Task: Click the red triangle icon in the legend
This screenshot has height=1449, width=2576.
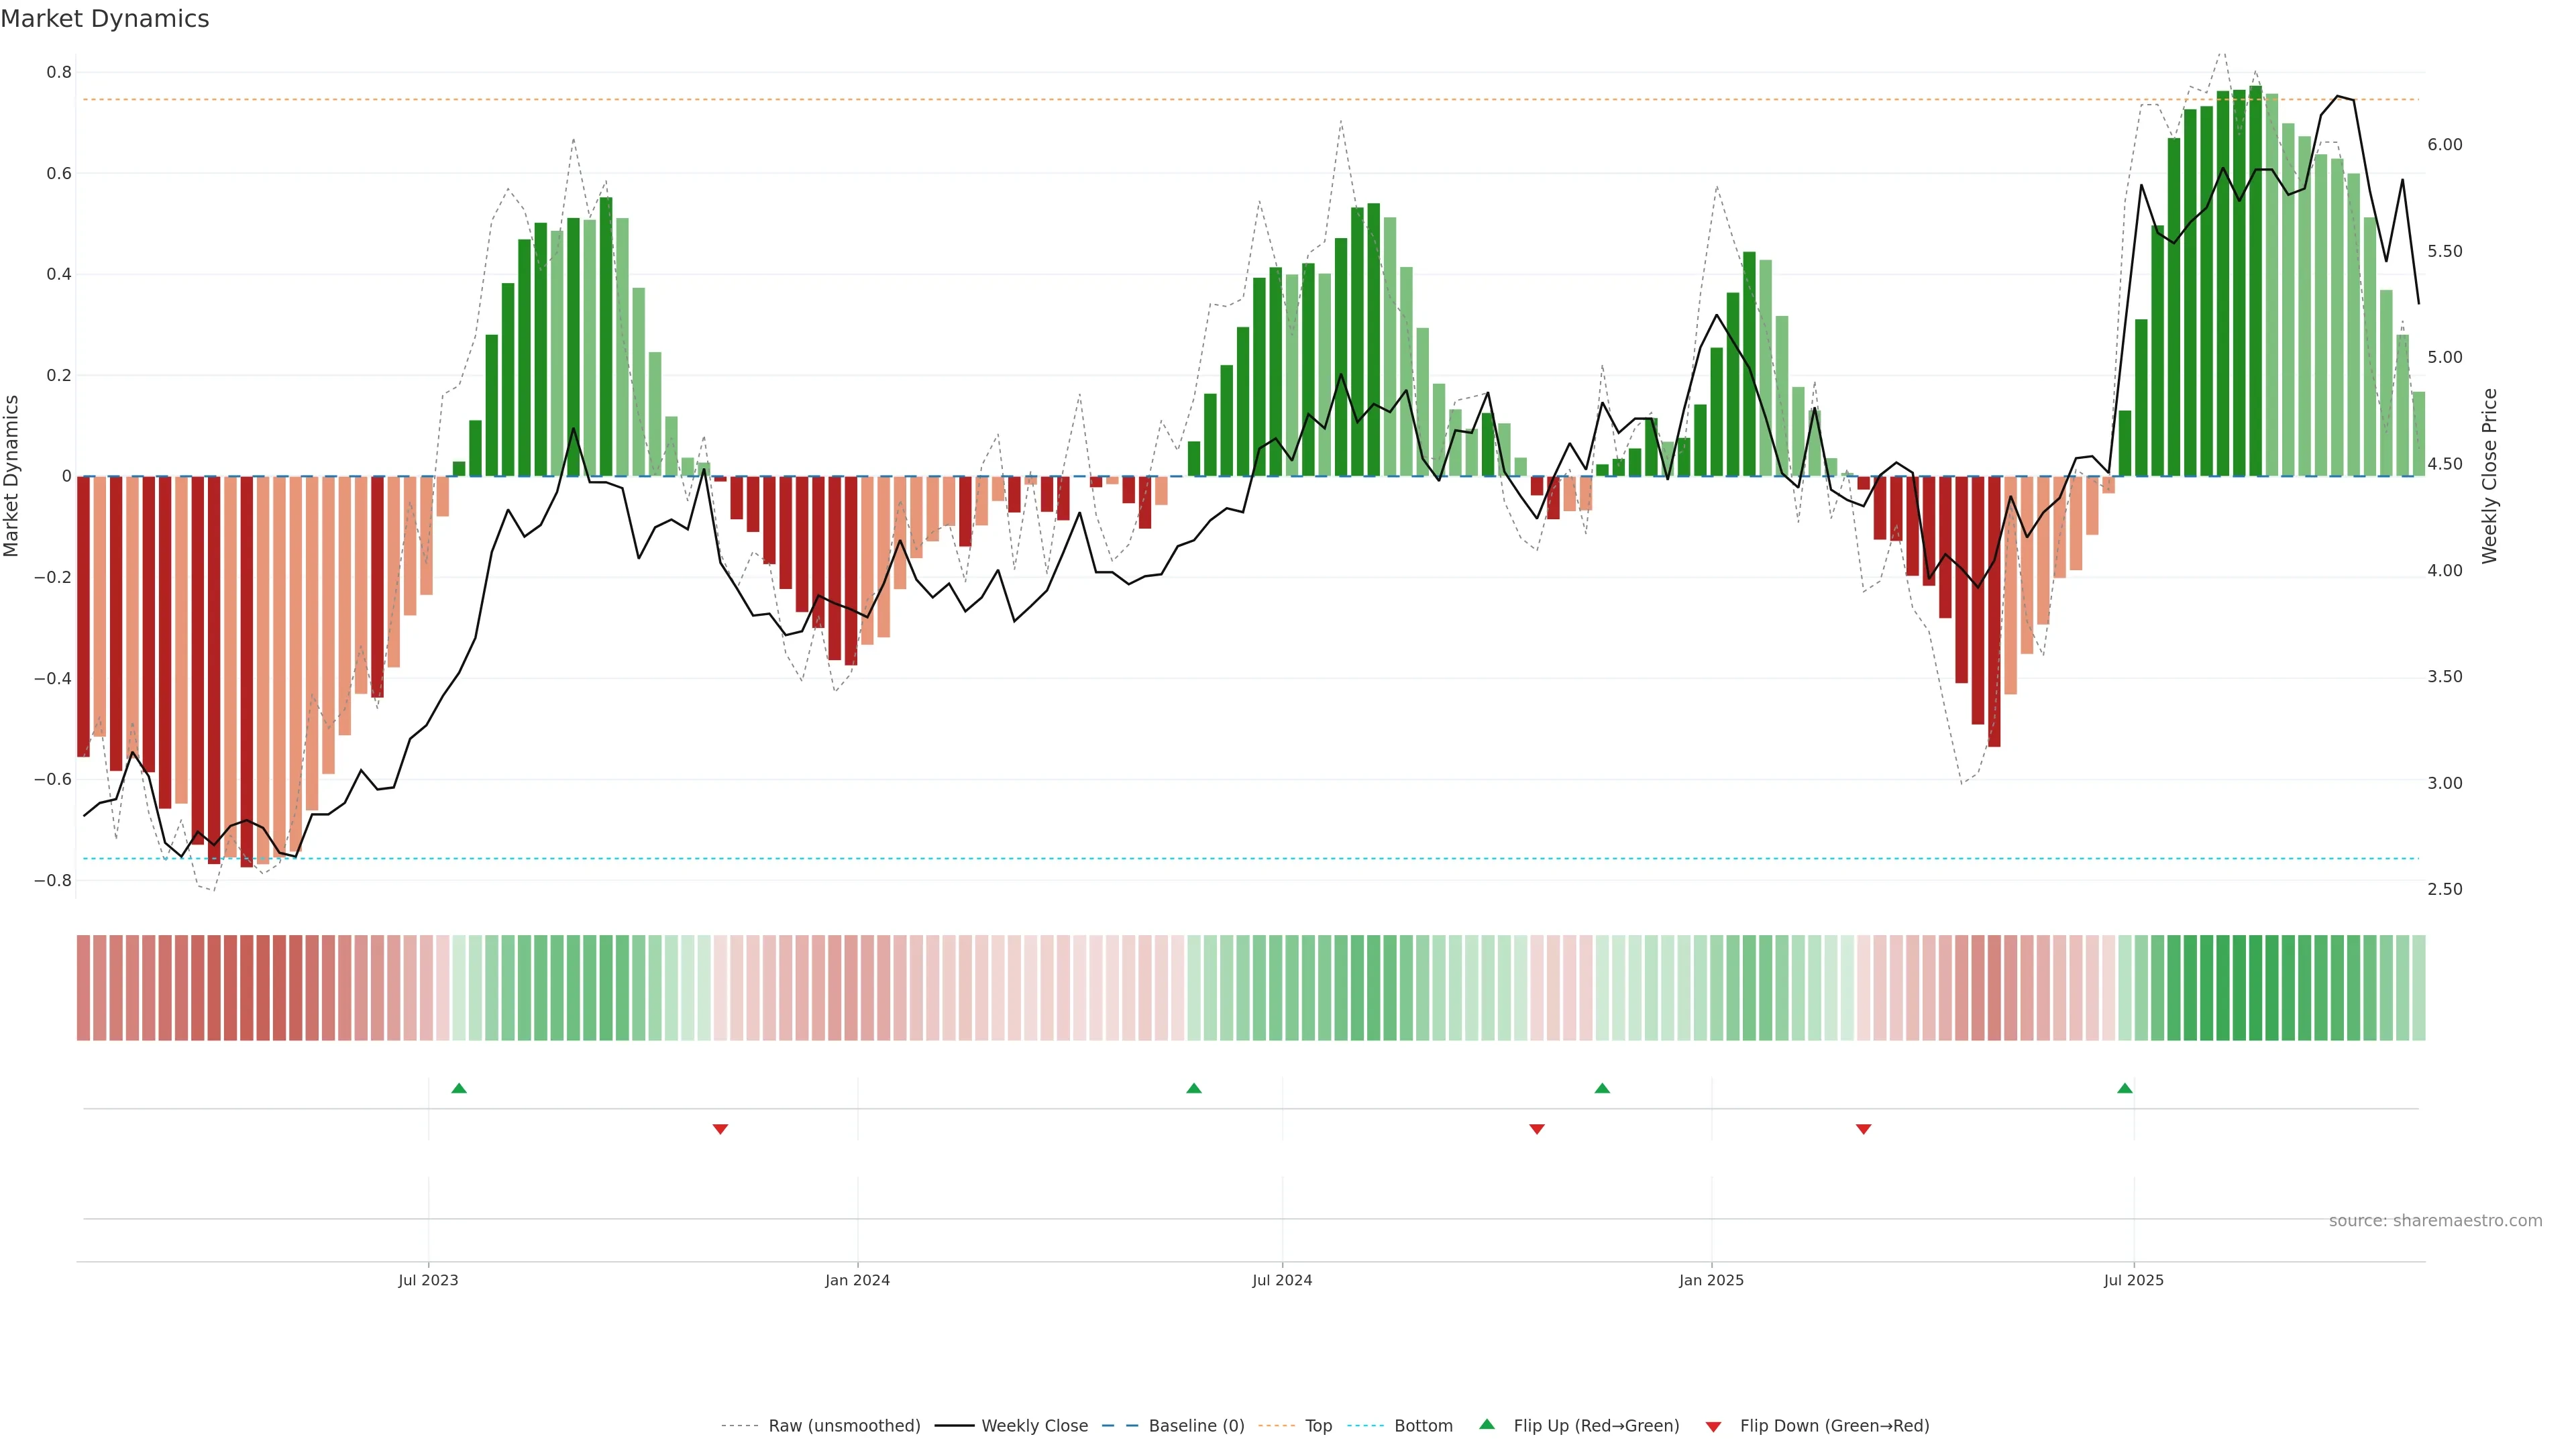Action: (1713, 1427)
